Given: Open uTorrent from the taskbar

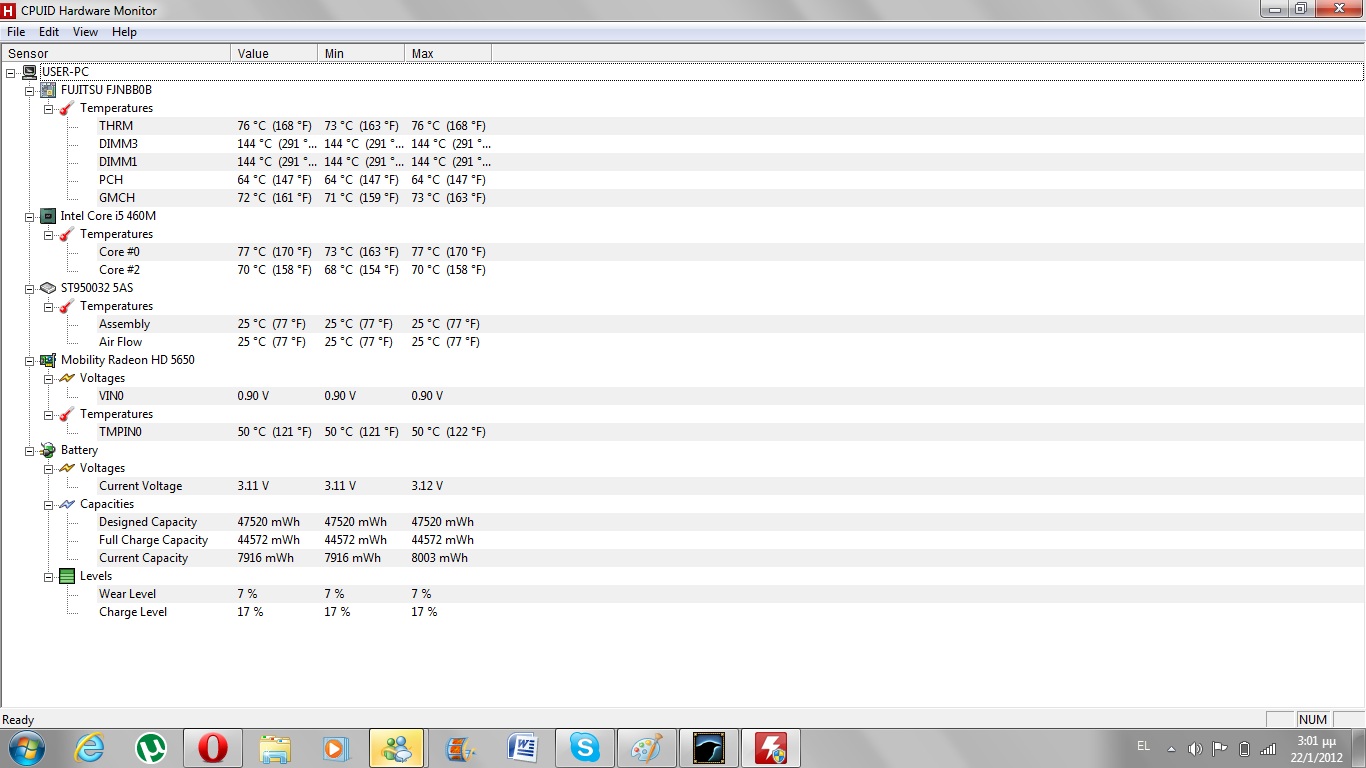Looking at the screenshot, I should [151, 747].
